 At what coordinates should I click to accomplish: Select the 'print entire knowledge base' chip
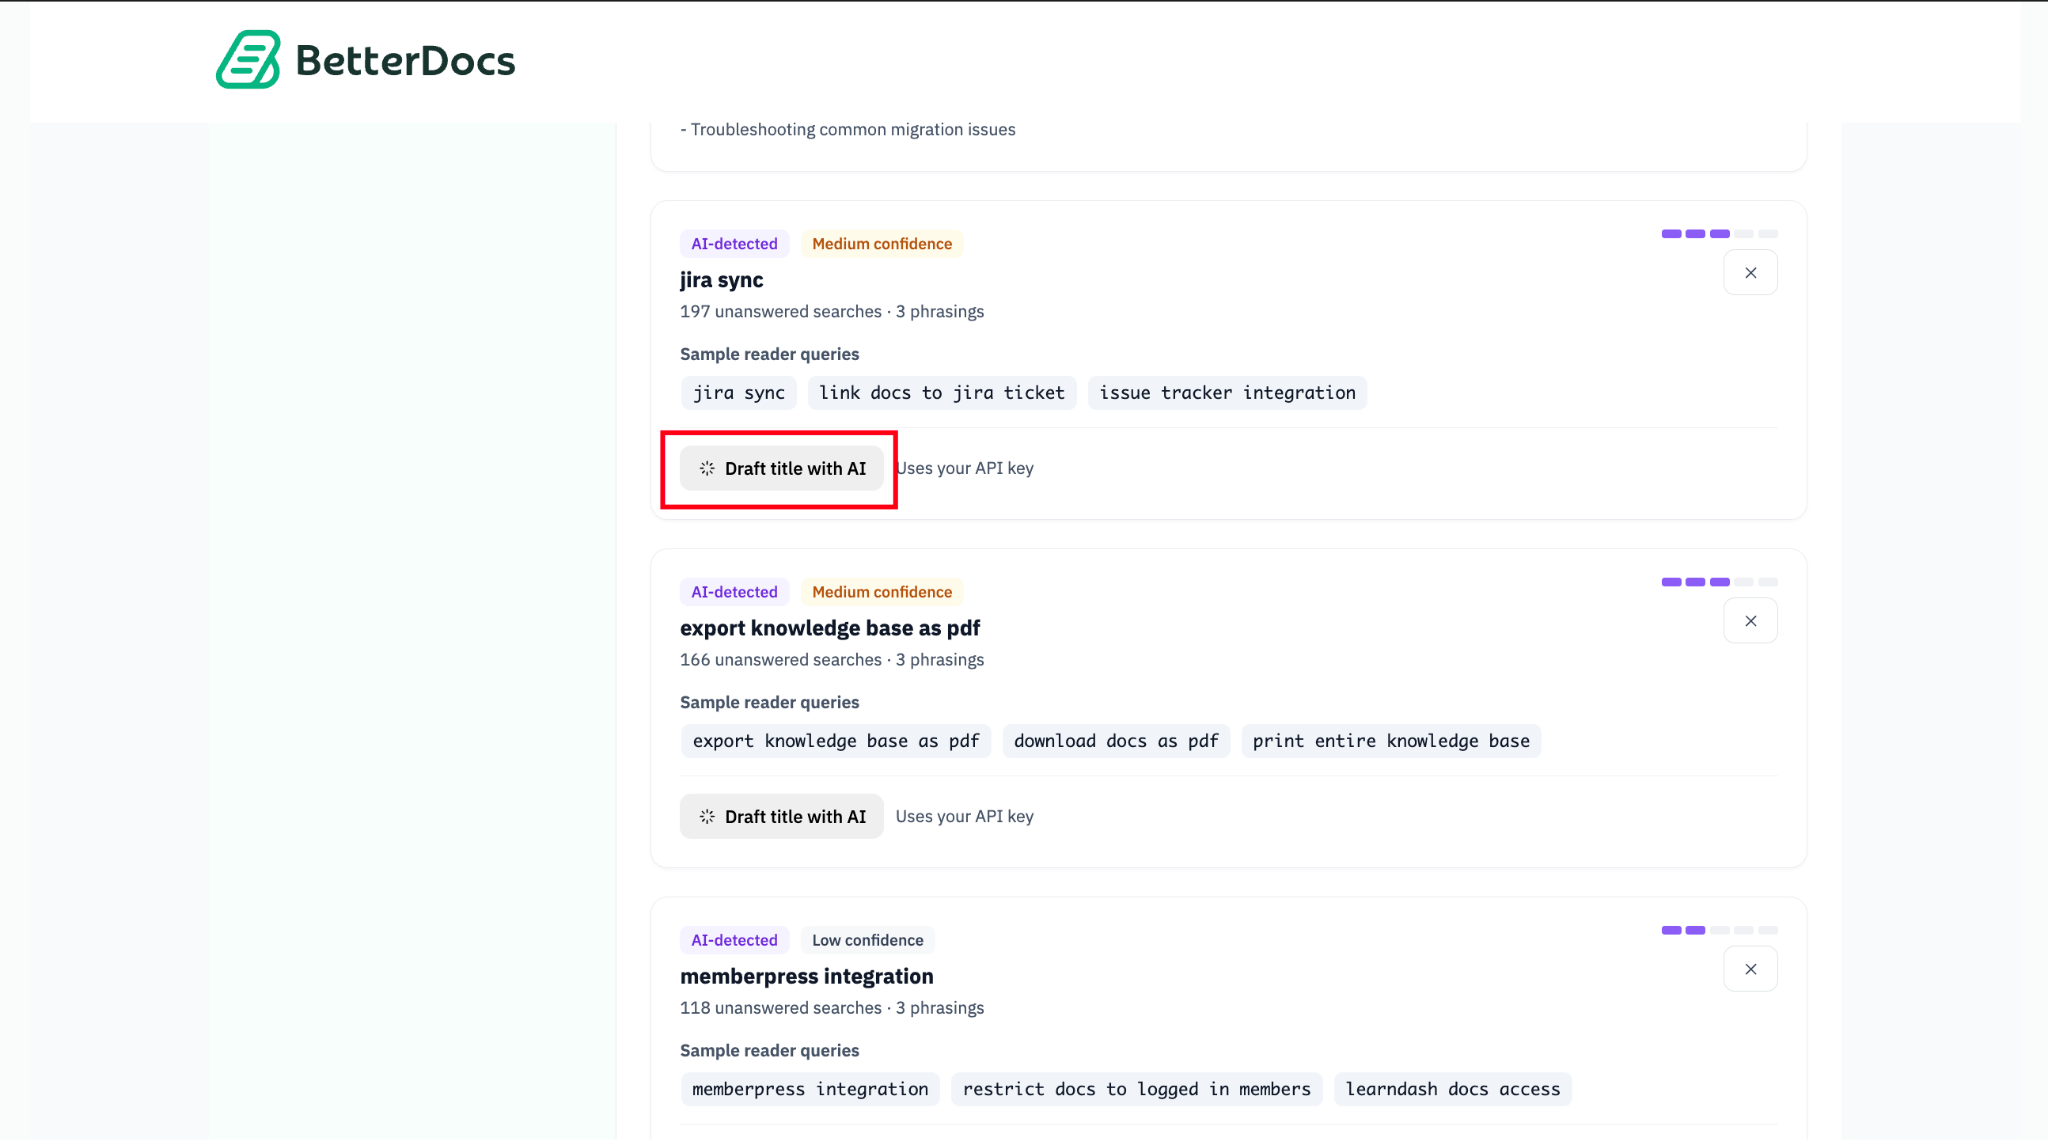(x=1391, y=741)
